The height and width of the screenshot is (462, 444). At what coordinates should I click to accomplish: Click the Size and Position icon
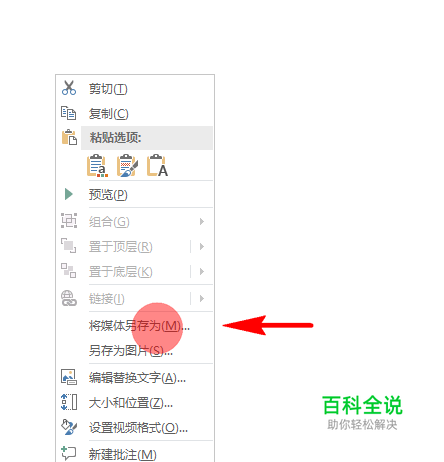pos(69,402)
